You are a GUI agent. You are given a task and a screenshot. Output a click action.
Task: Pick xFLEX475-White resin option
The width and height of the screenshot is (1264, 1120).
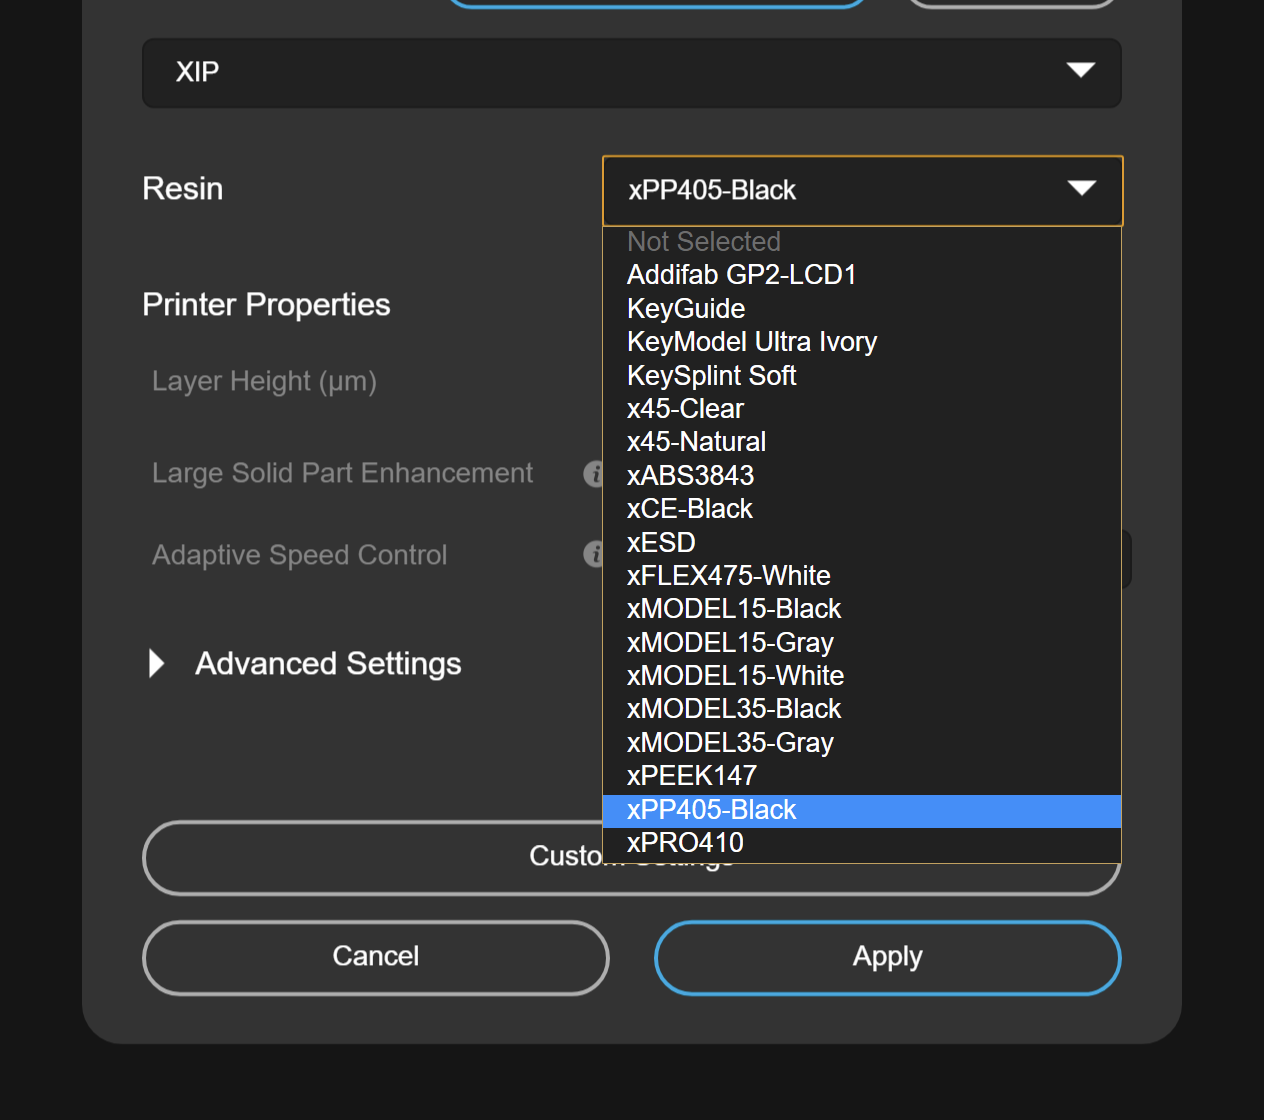point(862,576)
